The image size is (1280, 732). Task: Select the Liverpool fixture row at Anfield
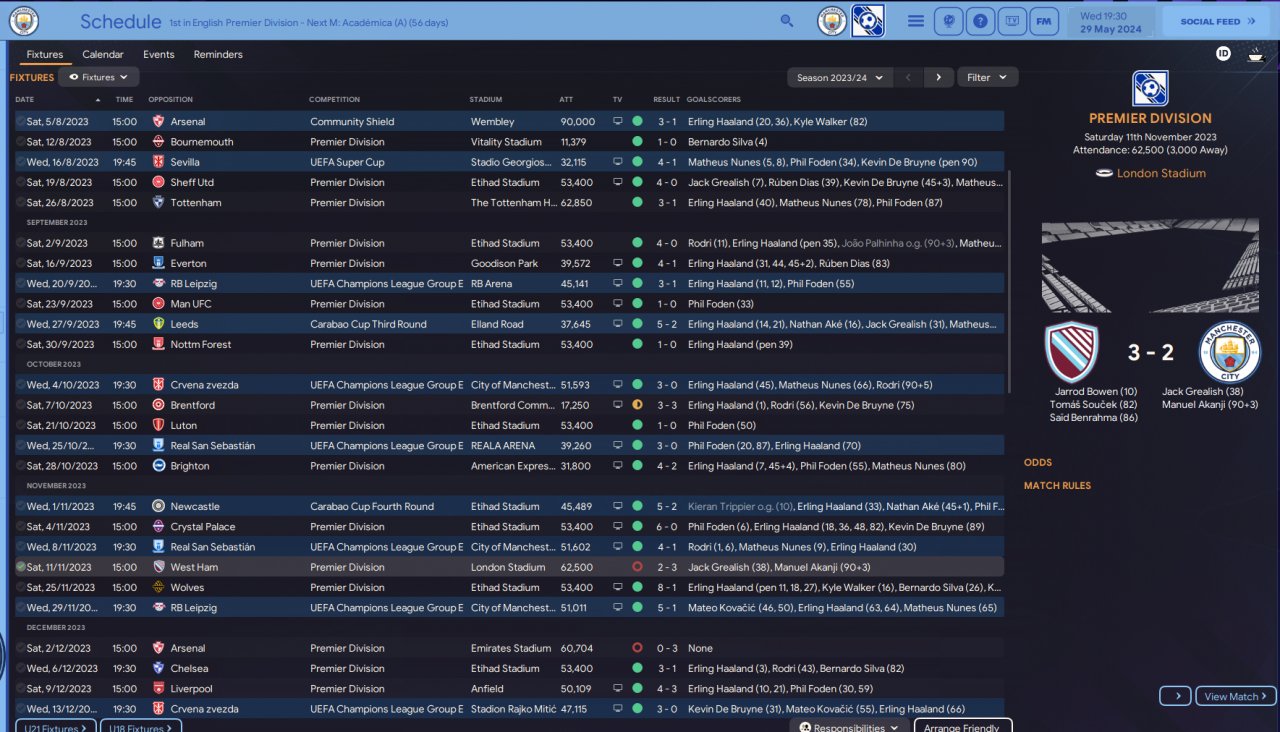509,688
